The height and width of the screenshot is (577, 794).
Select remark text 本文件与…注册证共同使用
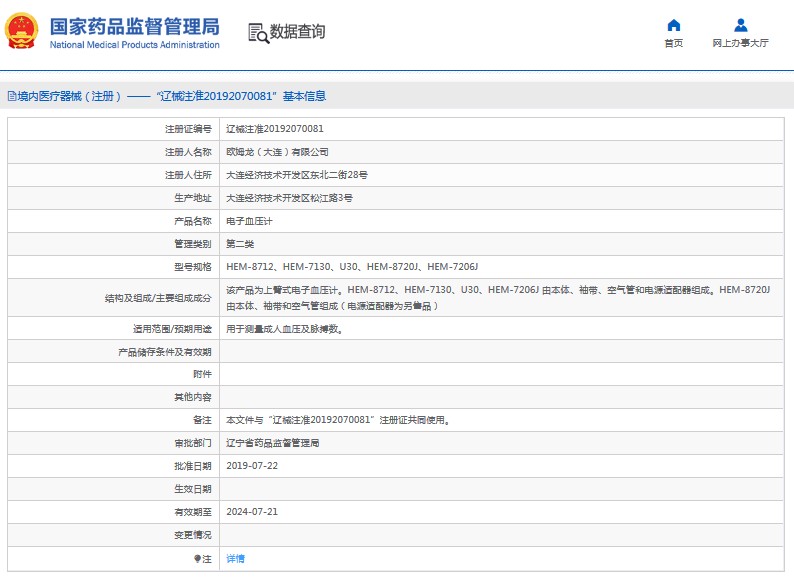(338, 420)
